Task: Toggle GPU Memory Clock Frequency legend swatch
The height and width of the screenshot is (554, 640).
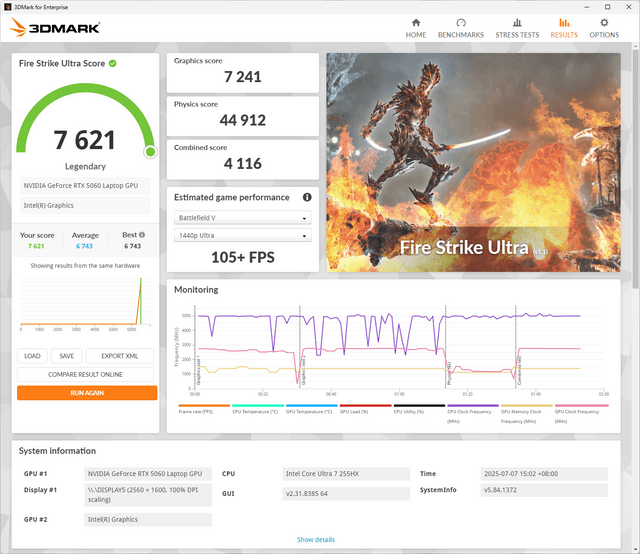Action: [527, 405]
